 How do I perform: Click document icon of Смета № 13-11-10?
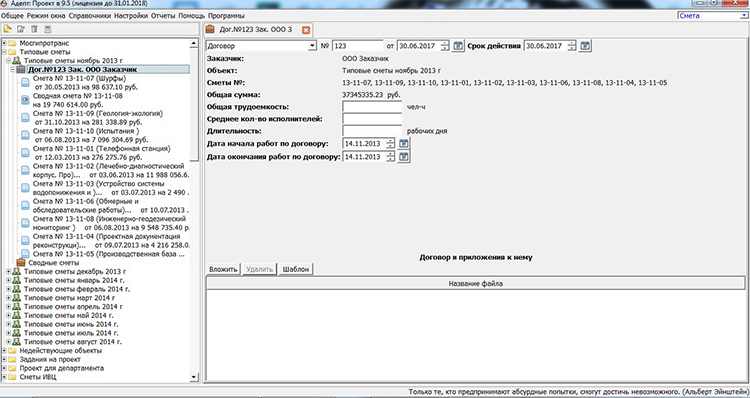click(x=25, y=135)
